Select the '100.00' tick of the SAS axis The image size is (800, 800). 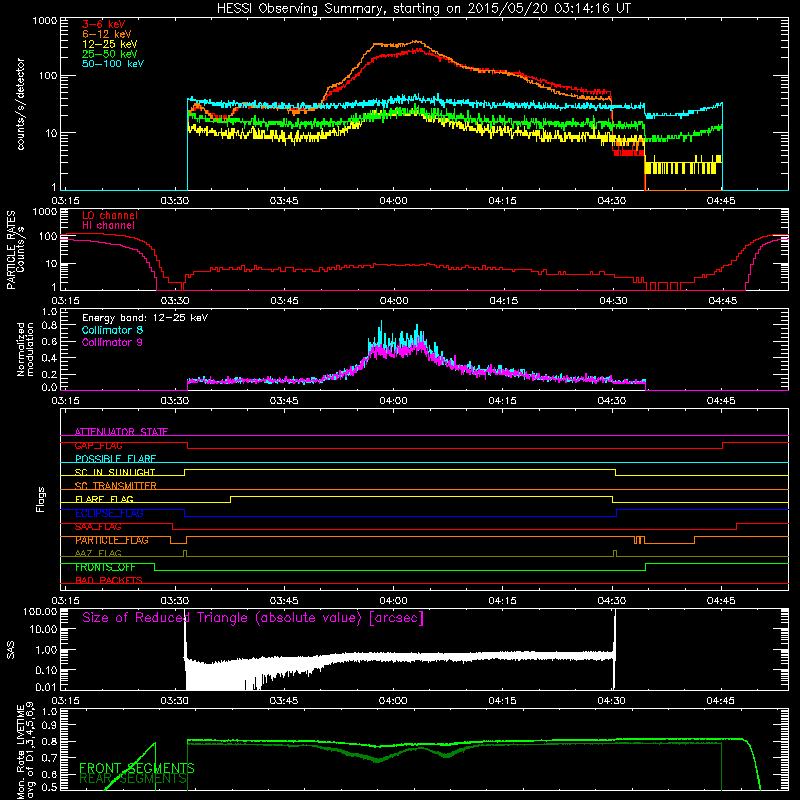(40, 611)
